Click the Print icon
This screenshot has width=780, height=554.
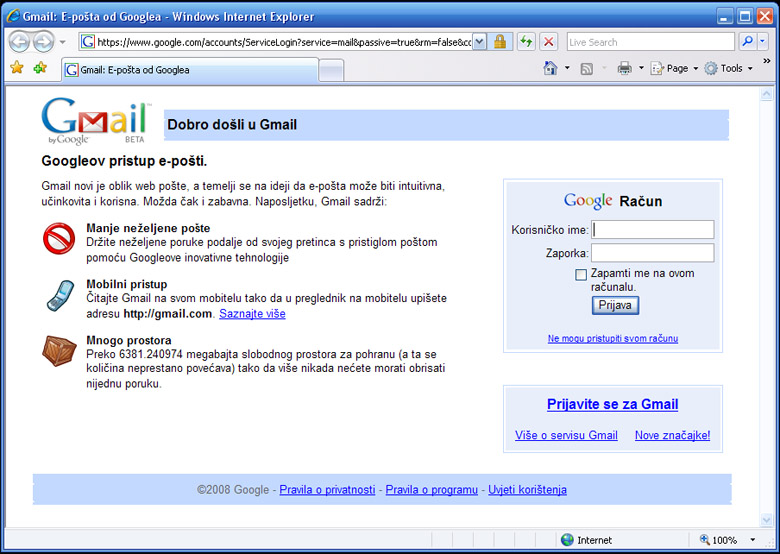click(624, 68)
